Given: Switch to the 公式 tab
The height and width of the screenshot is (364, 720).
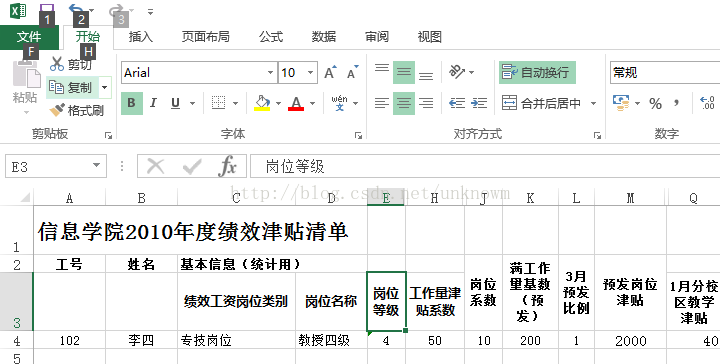Looking at the screenshot, I should (270, 37).
